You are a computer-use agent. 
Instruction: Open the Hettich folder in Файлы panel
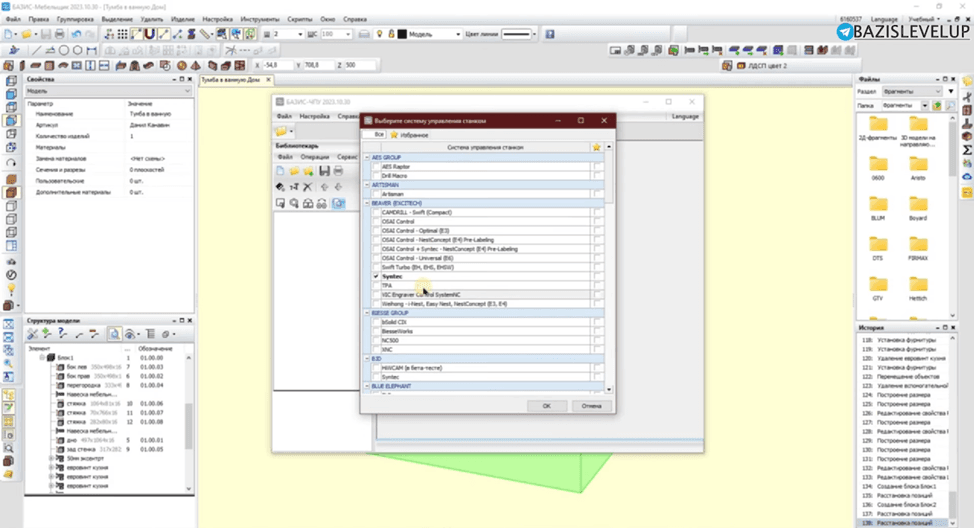[918, 288]
